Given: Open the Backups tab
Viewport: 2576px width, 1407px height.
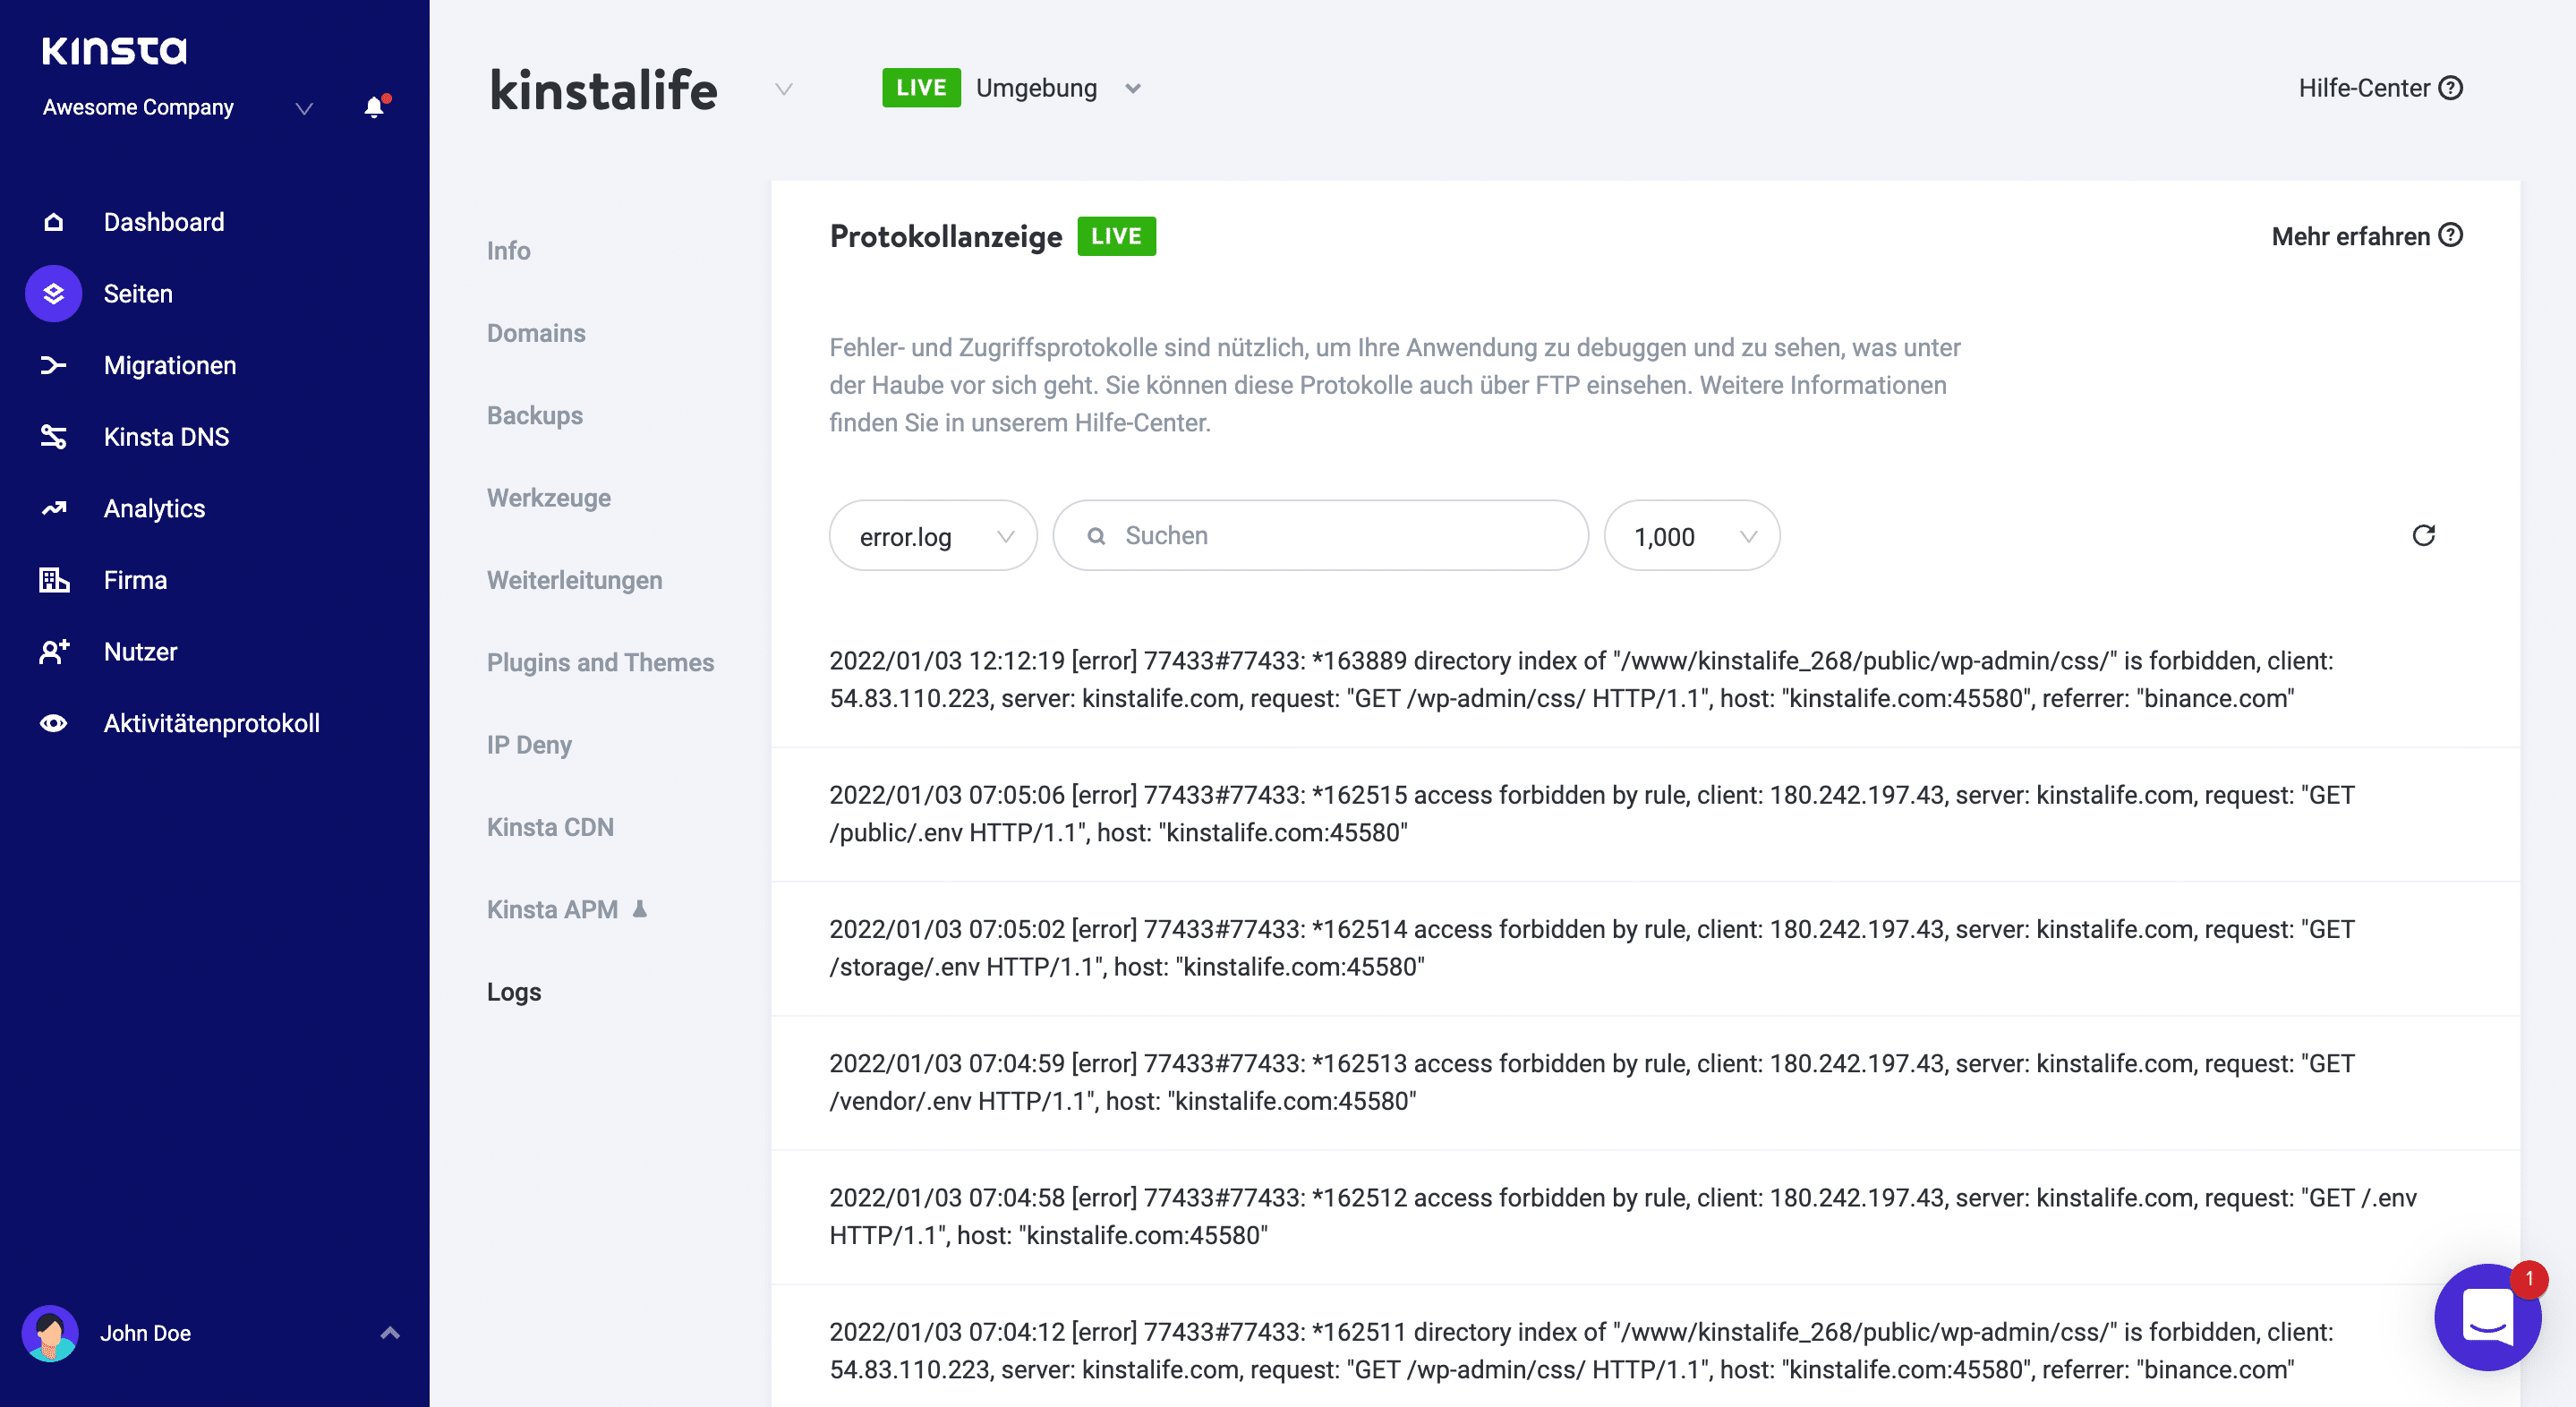Looking at the screenshot, I should coord(535,416).
